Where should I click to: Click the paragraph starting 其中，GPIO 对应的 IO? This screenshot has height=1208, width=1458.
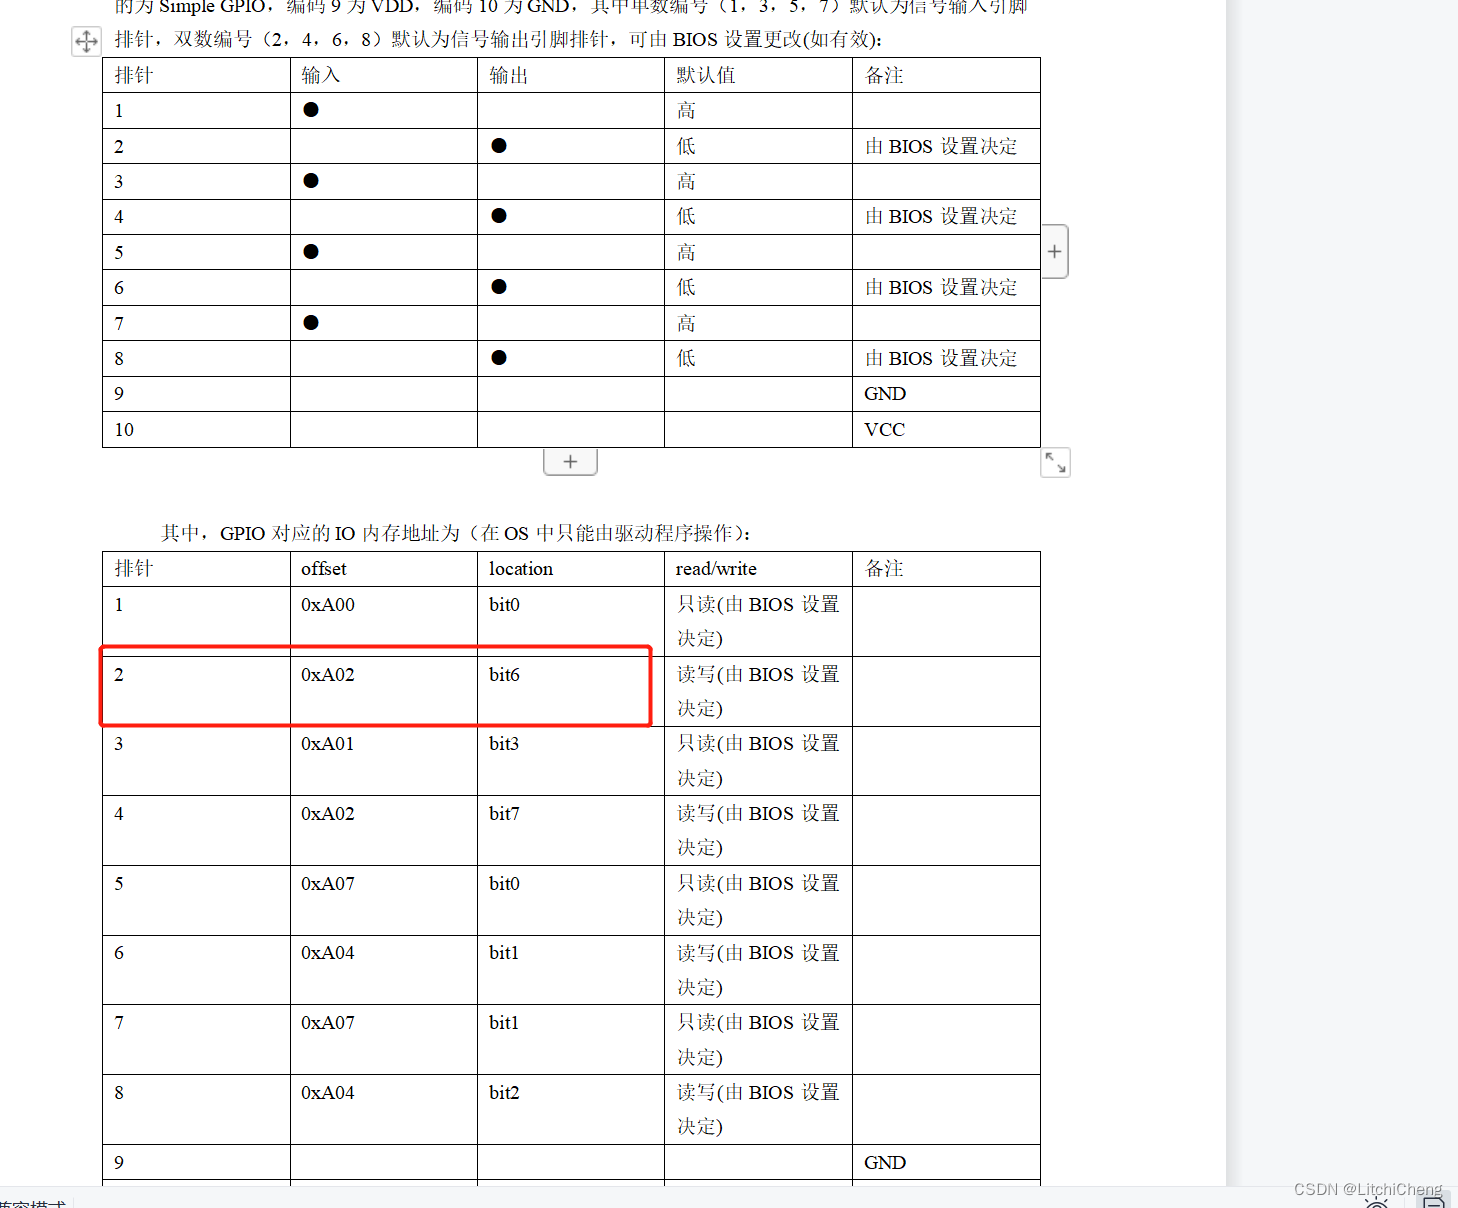click(x=456, y=533)
